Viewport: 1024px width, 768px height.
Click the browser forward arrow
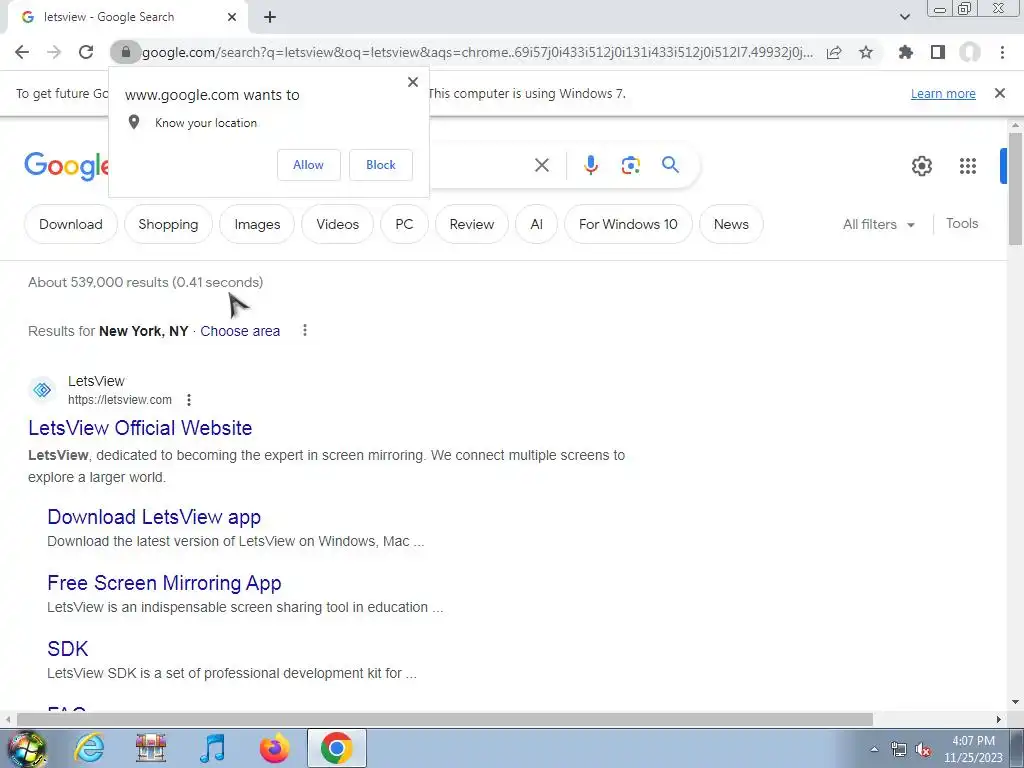pos(54,52)
